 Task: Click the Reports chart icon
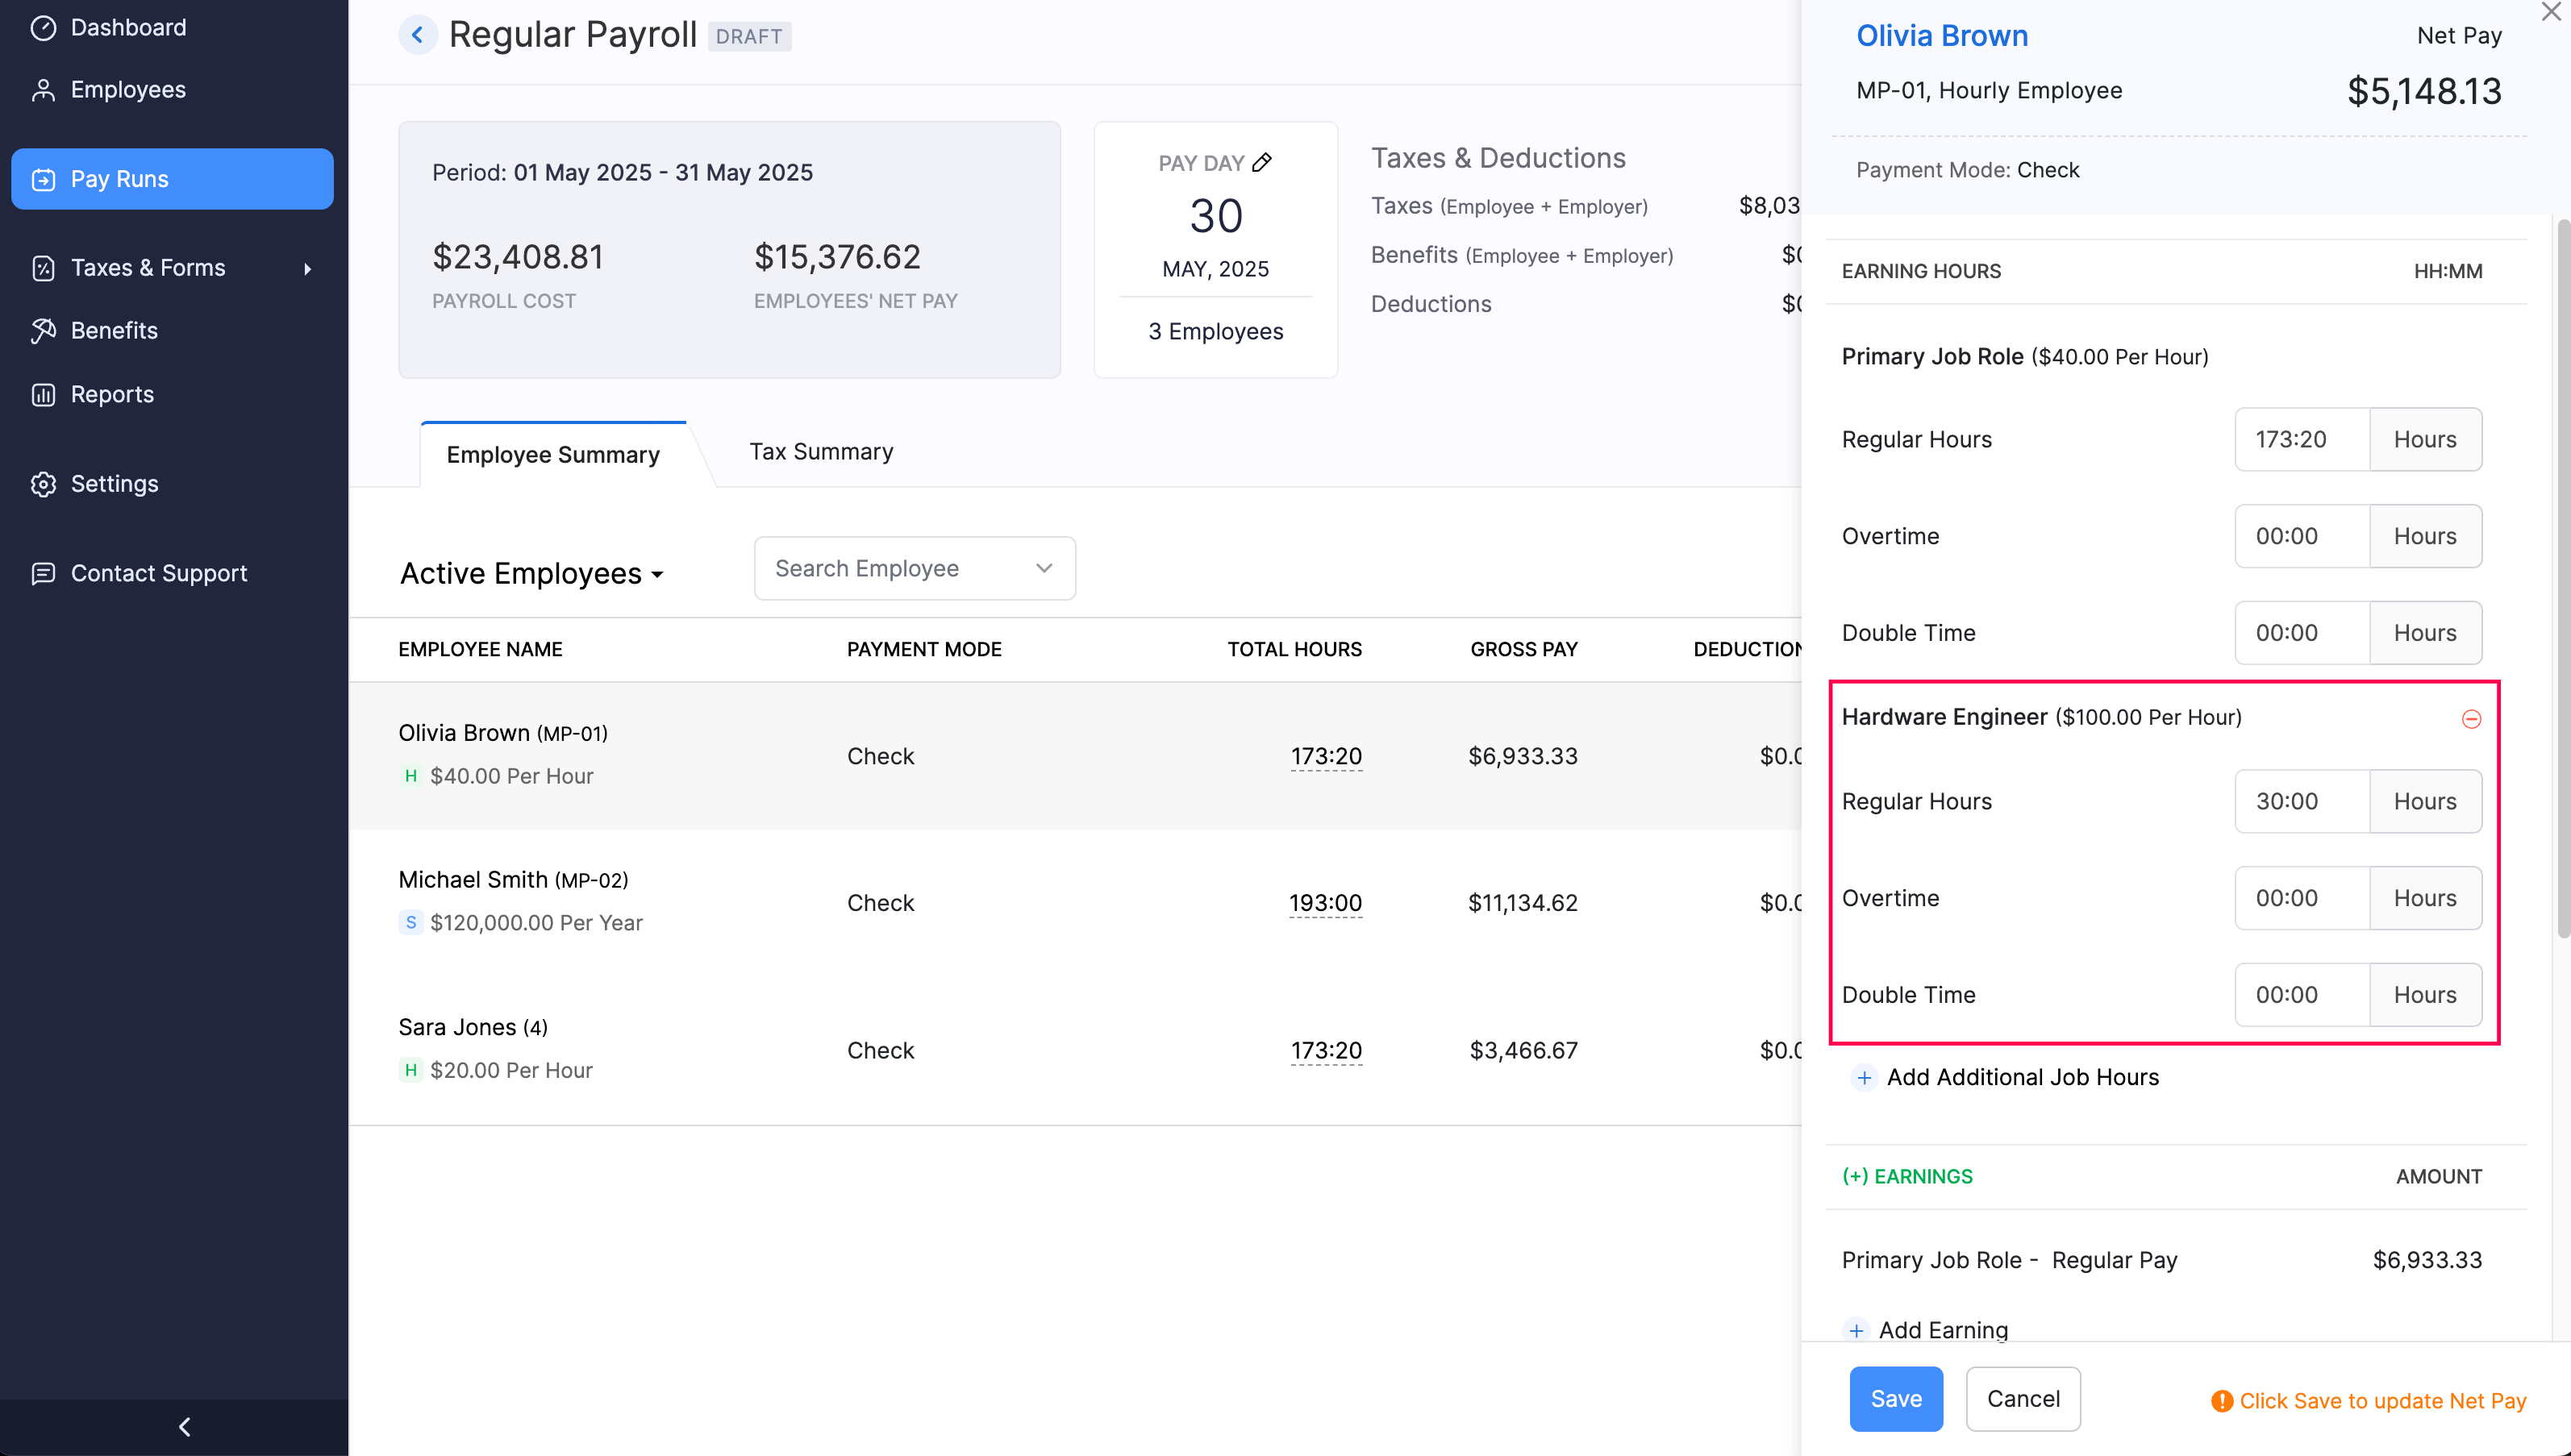[43, 395]
